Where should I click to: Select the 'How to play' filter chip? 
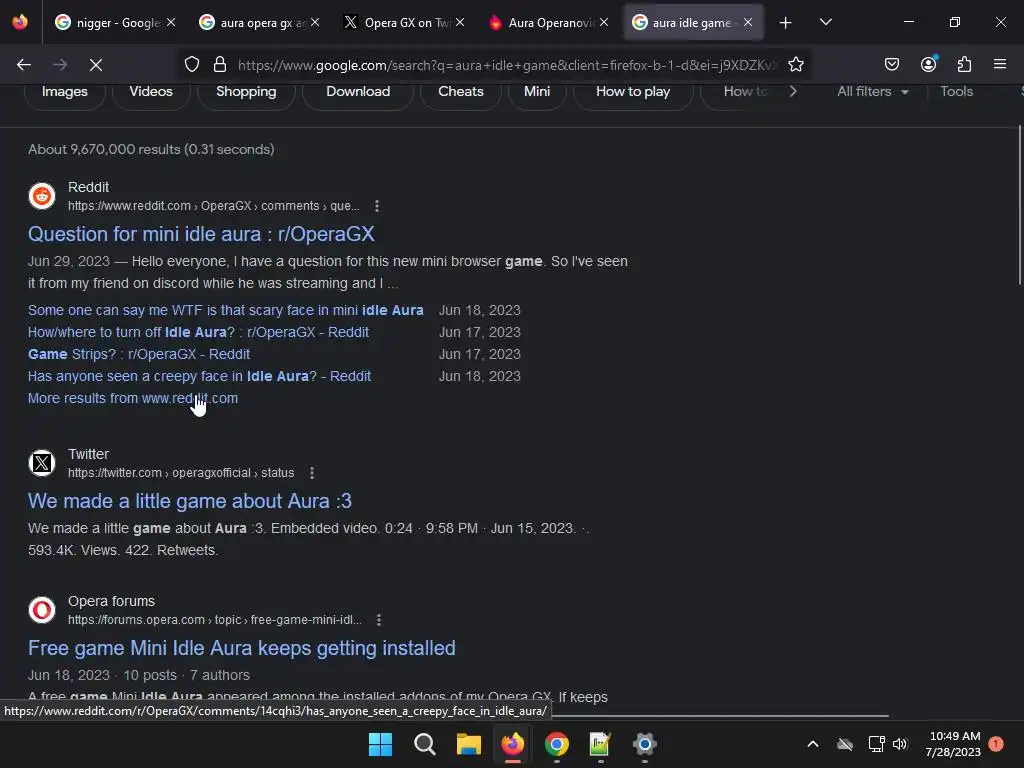click(x=633, y=91)
